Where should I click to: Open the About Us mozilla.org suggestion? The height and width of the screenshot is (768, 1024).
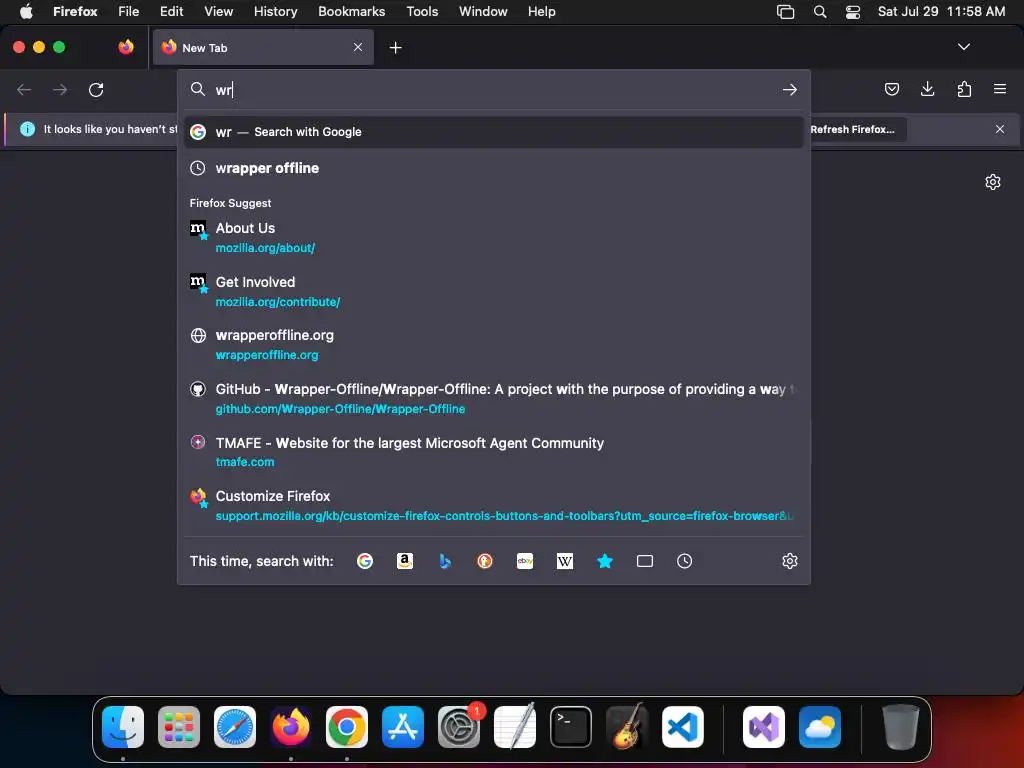coord(494,238)
